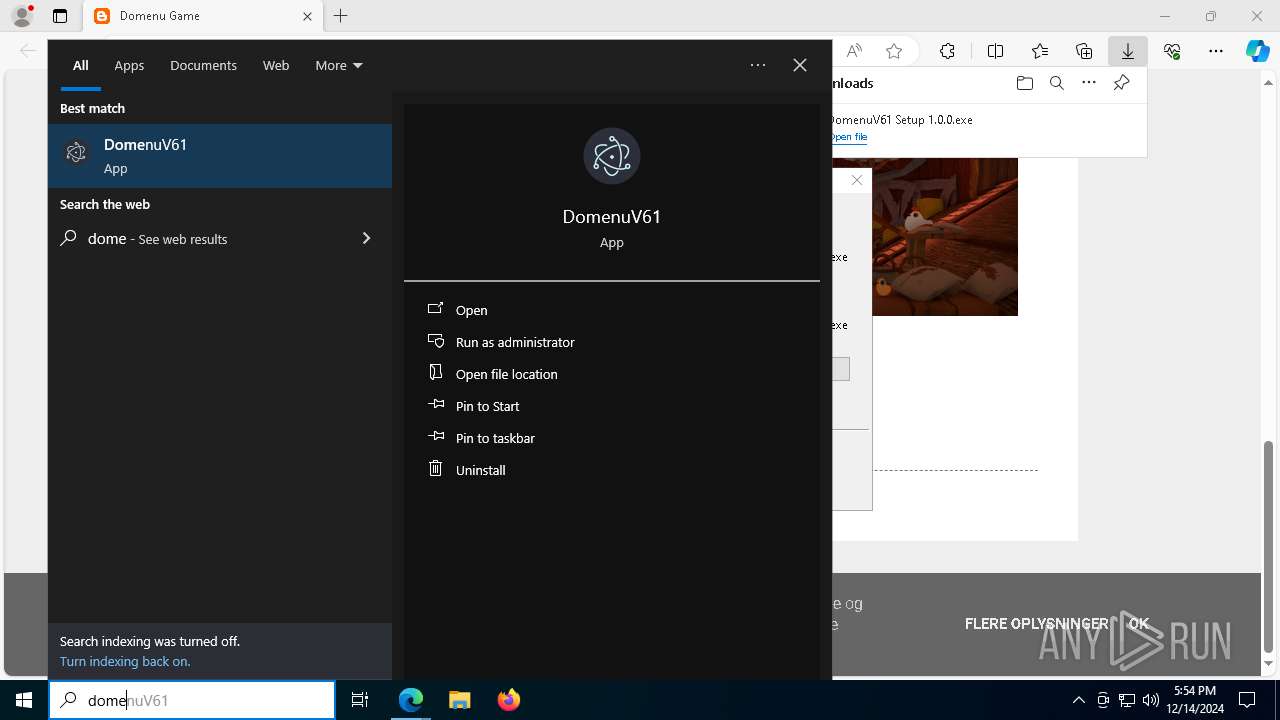This screenshot has height=720, width=1280.
Task: Click FLERE OPLYSNINGER cookie link
Action: (x=1036, y=623)
